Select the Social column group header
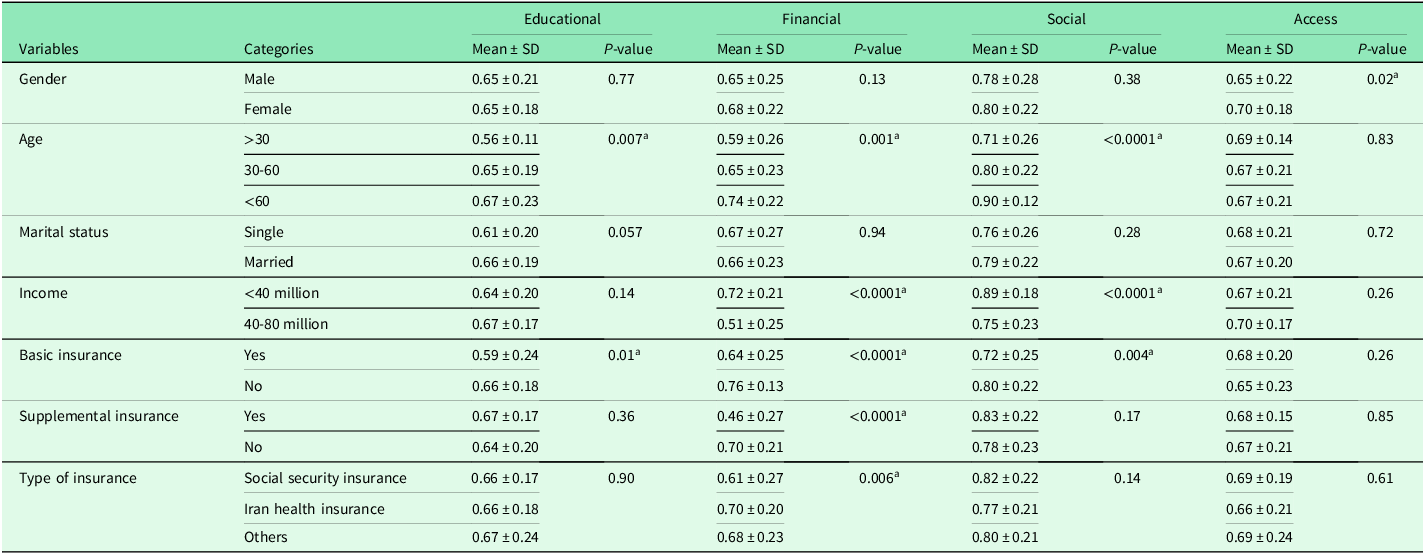The width and height of the screenshot is (1425, 554). tap(1066, 18)
